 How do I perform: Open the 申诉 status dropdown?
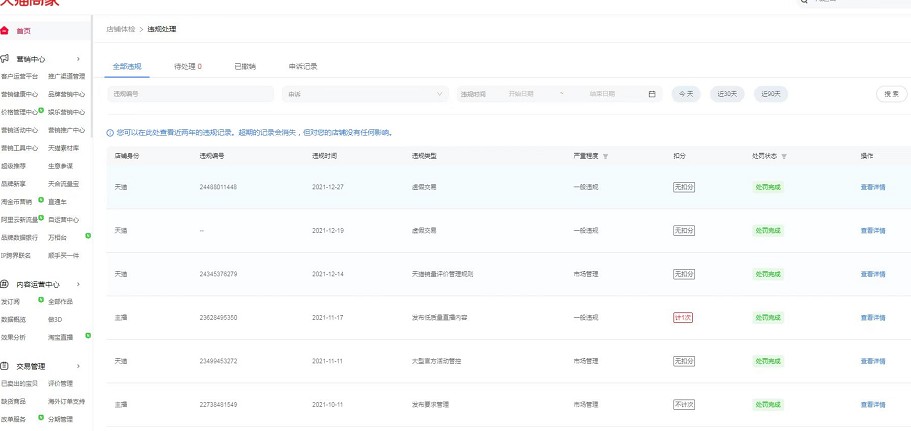365,94
